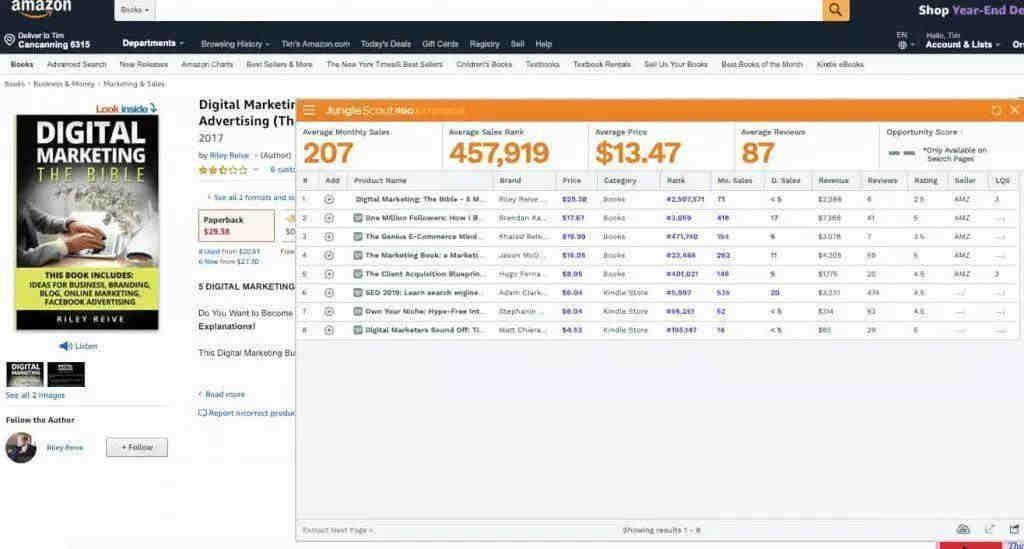The height and width of the screenshot is (549, 1024).
Task: Click the Digital Marketing book cover image
Action: [88, 222]
